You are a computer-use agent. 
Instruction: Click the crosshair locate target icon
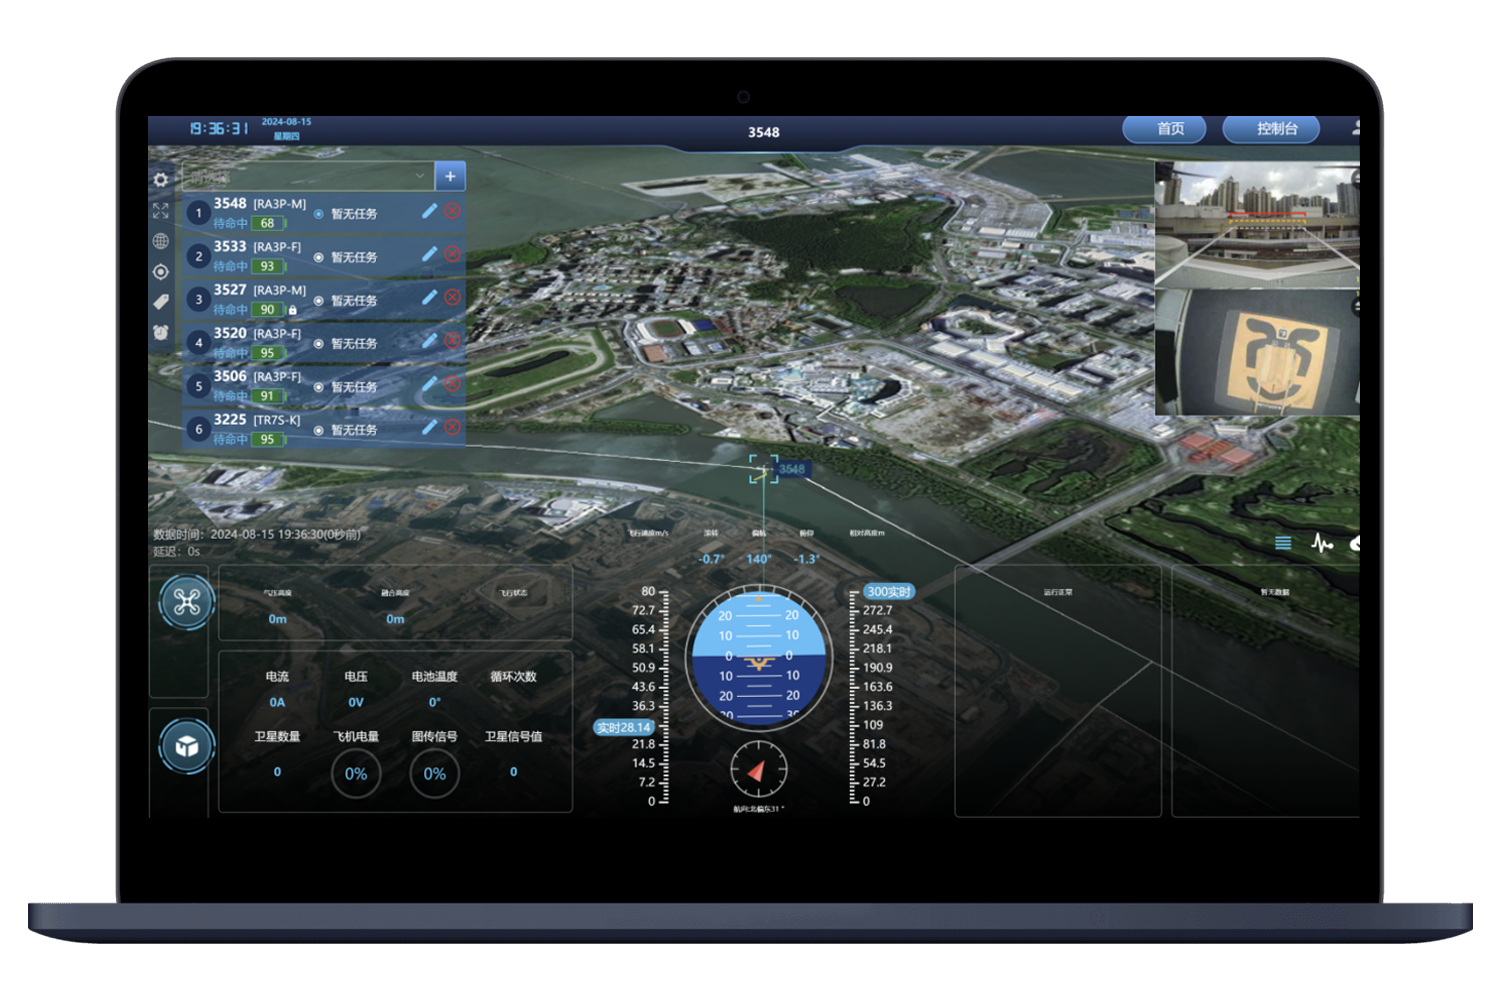[161, 272]
